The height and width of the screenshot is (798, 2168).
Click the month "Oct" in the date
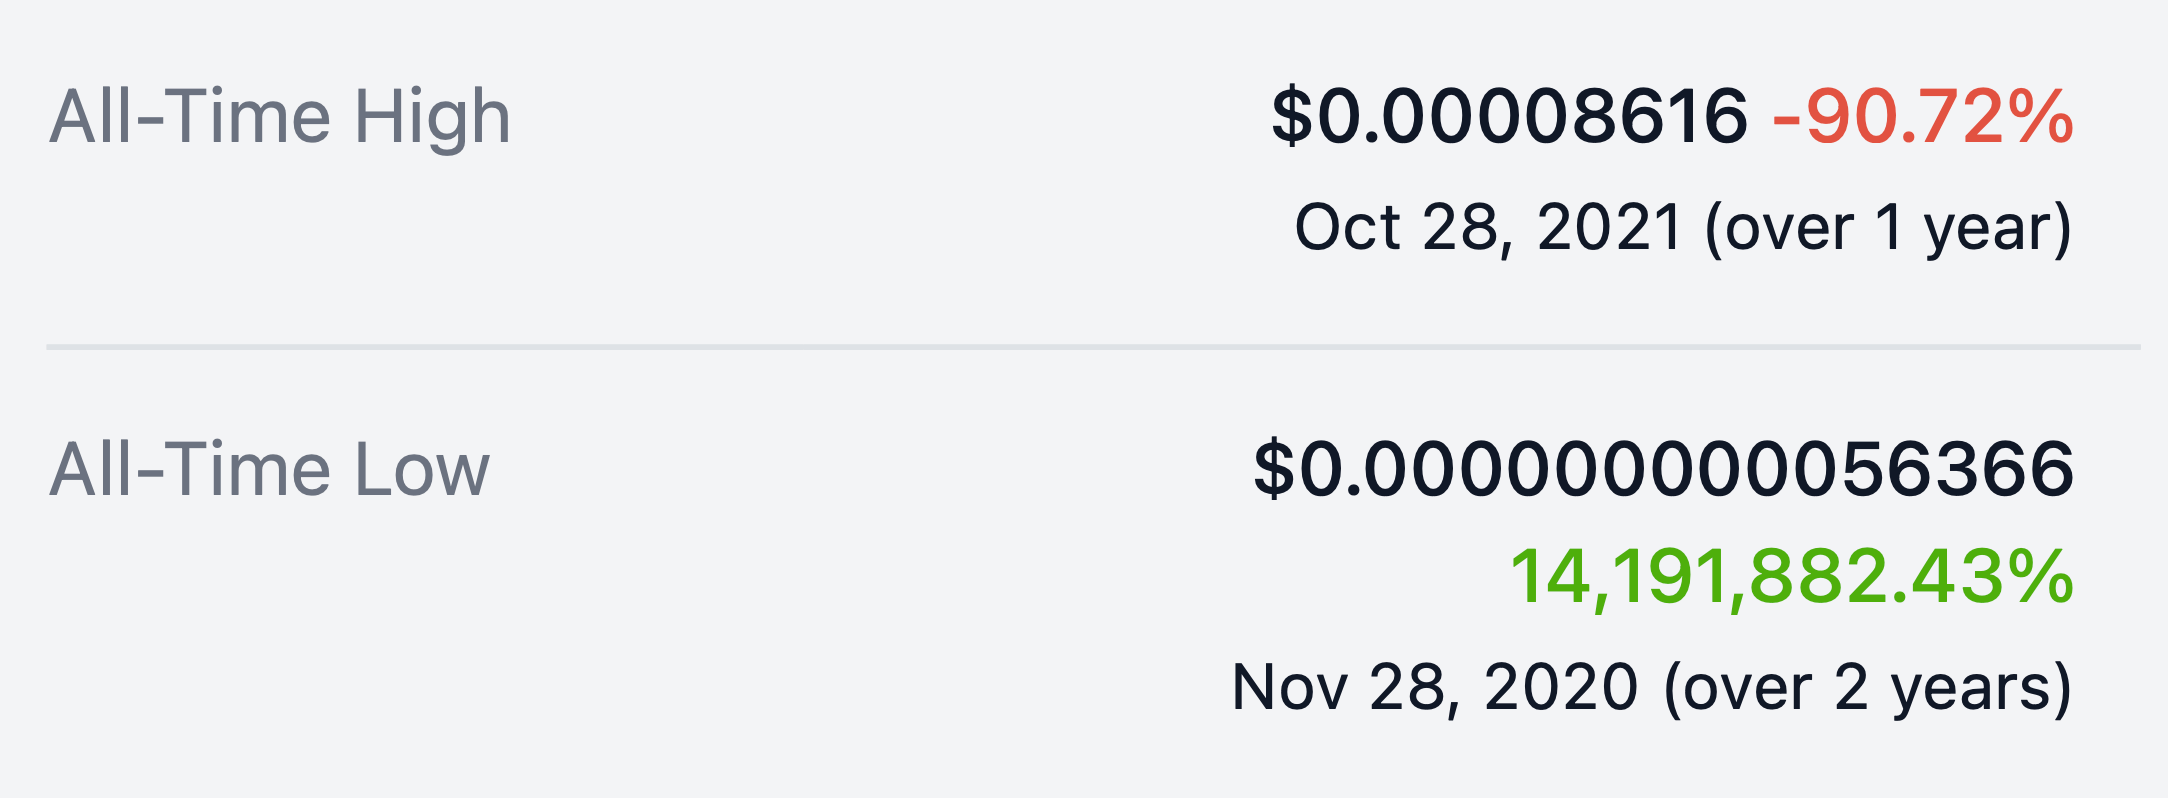tap(1346, 227)
